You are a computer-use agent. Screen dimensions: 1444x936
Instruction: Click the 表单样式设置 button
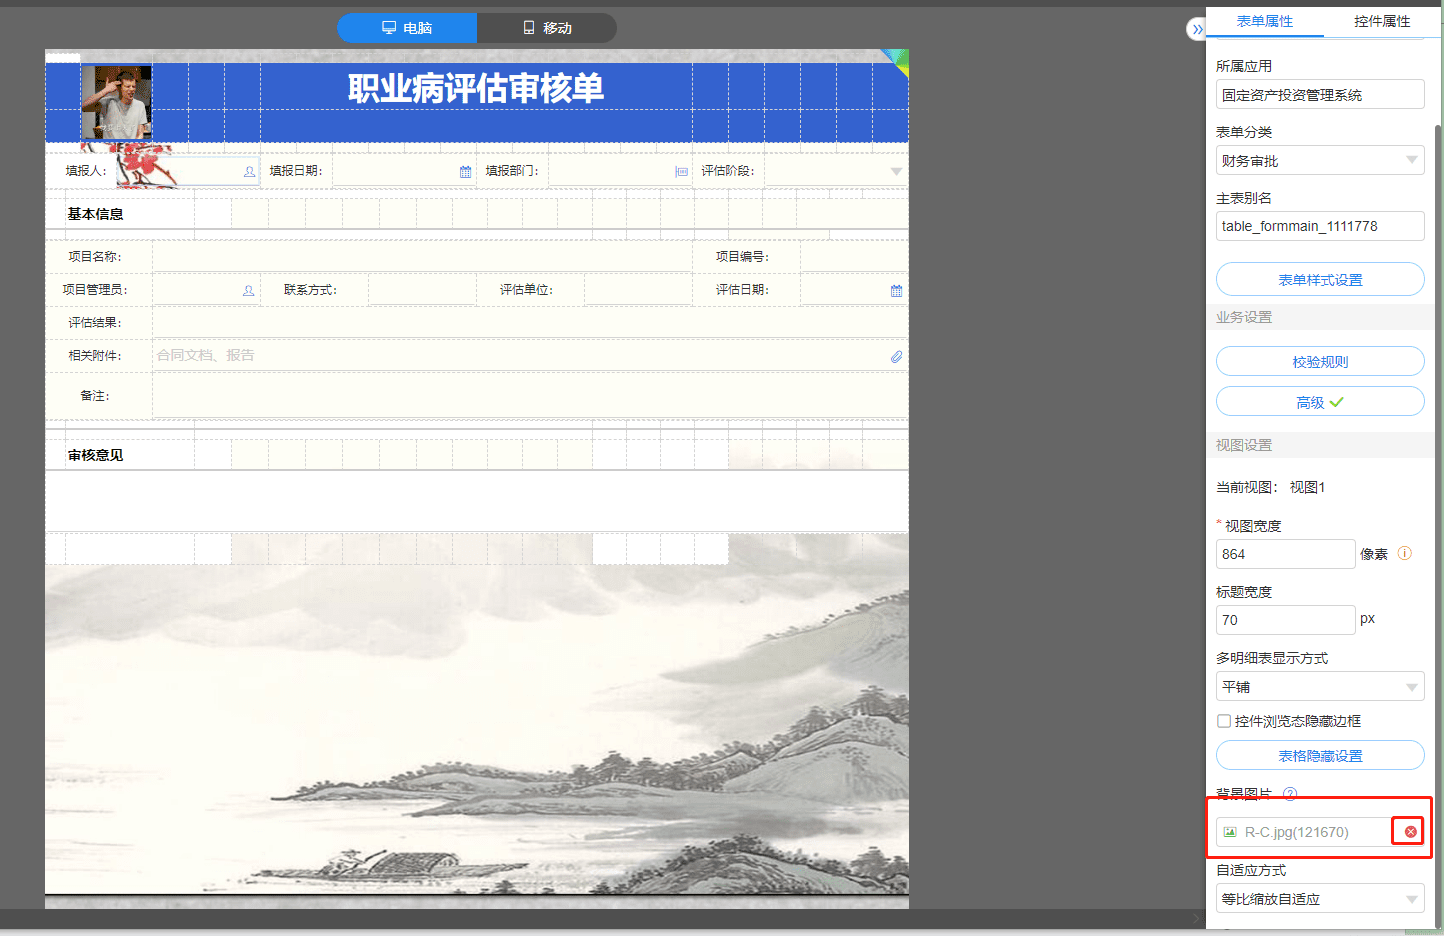(x=1320, y=280)
